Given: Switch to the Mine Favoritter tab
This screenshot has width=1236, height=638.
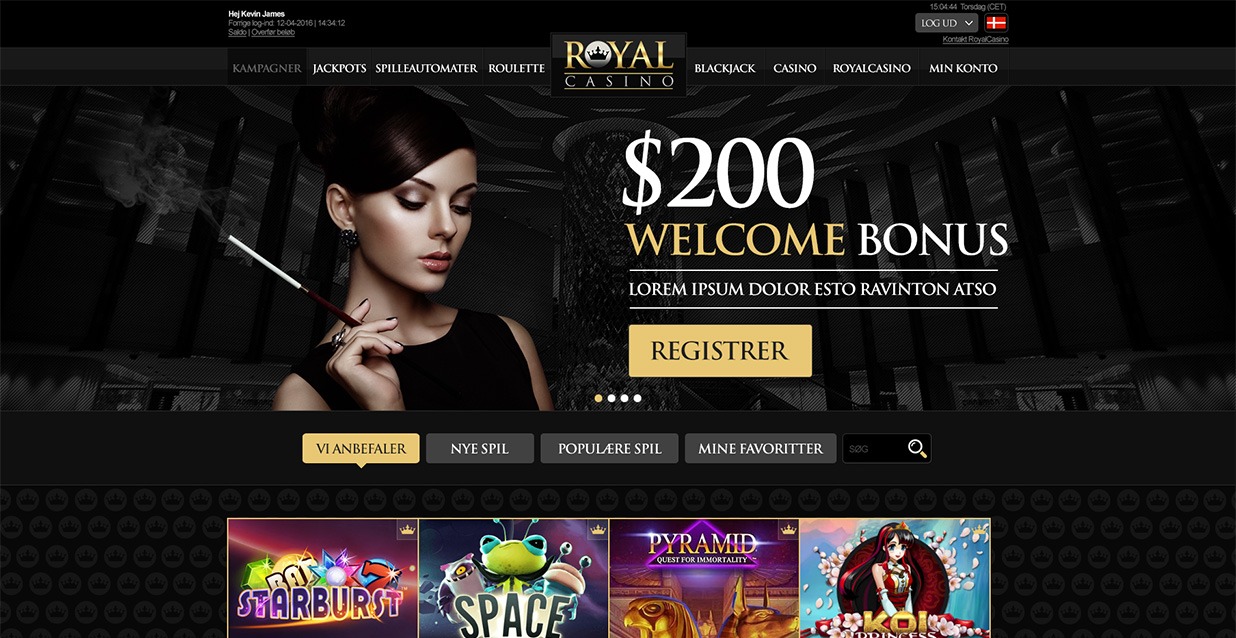Looking at the screenshot, I should (x=761, y=449).
